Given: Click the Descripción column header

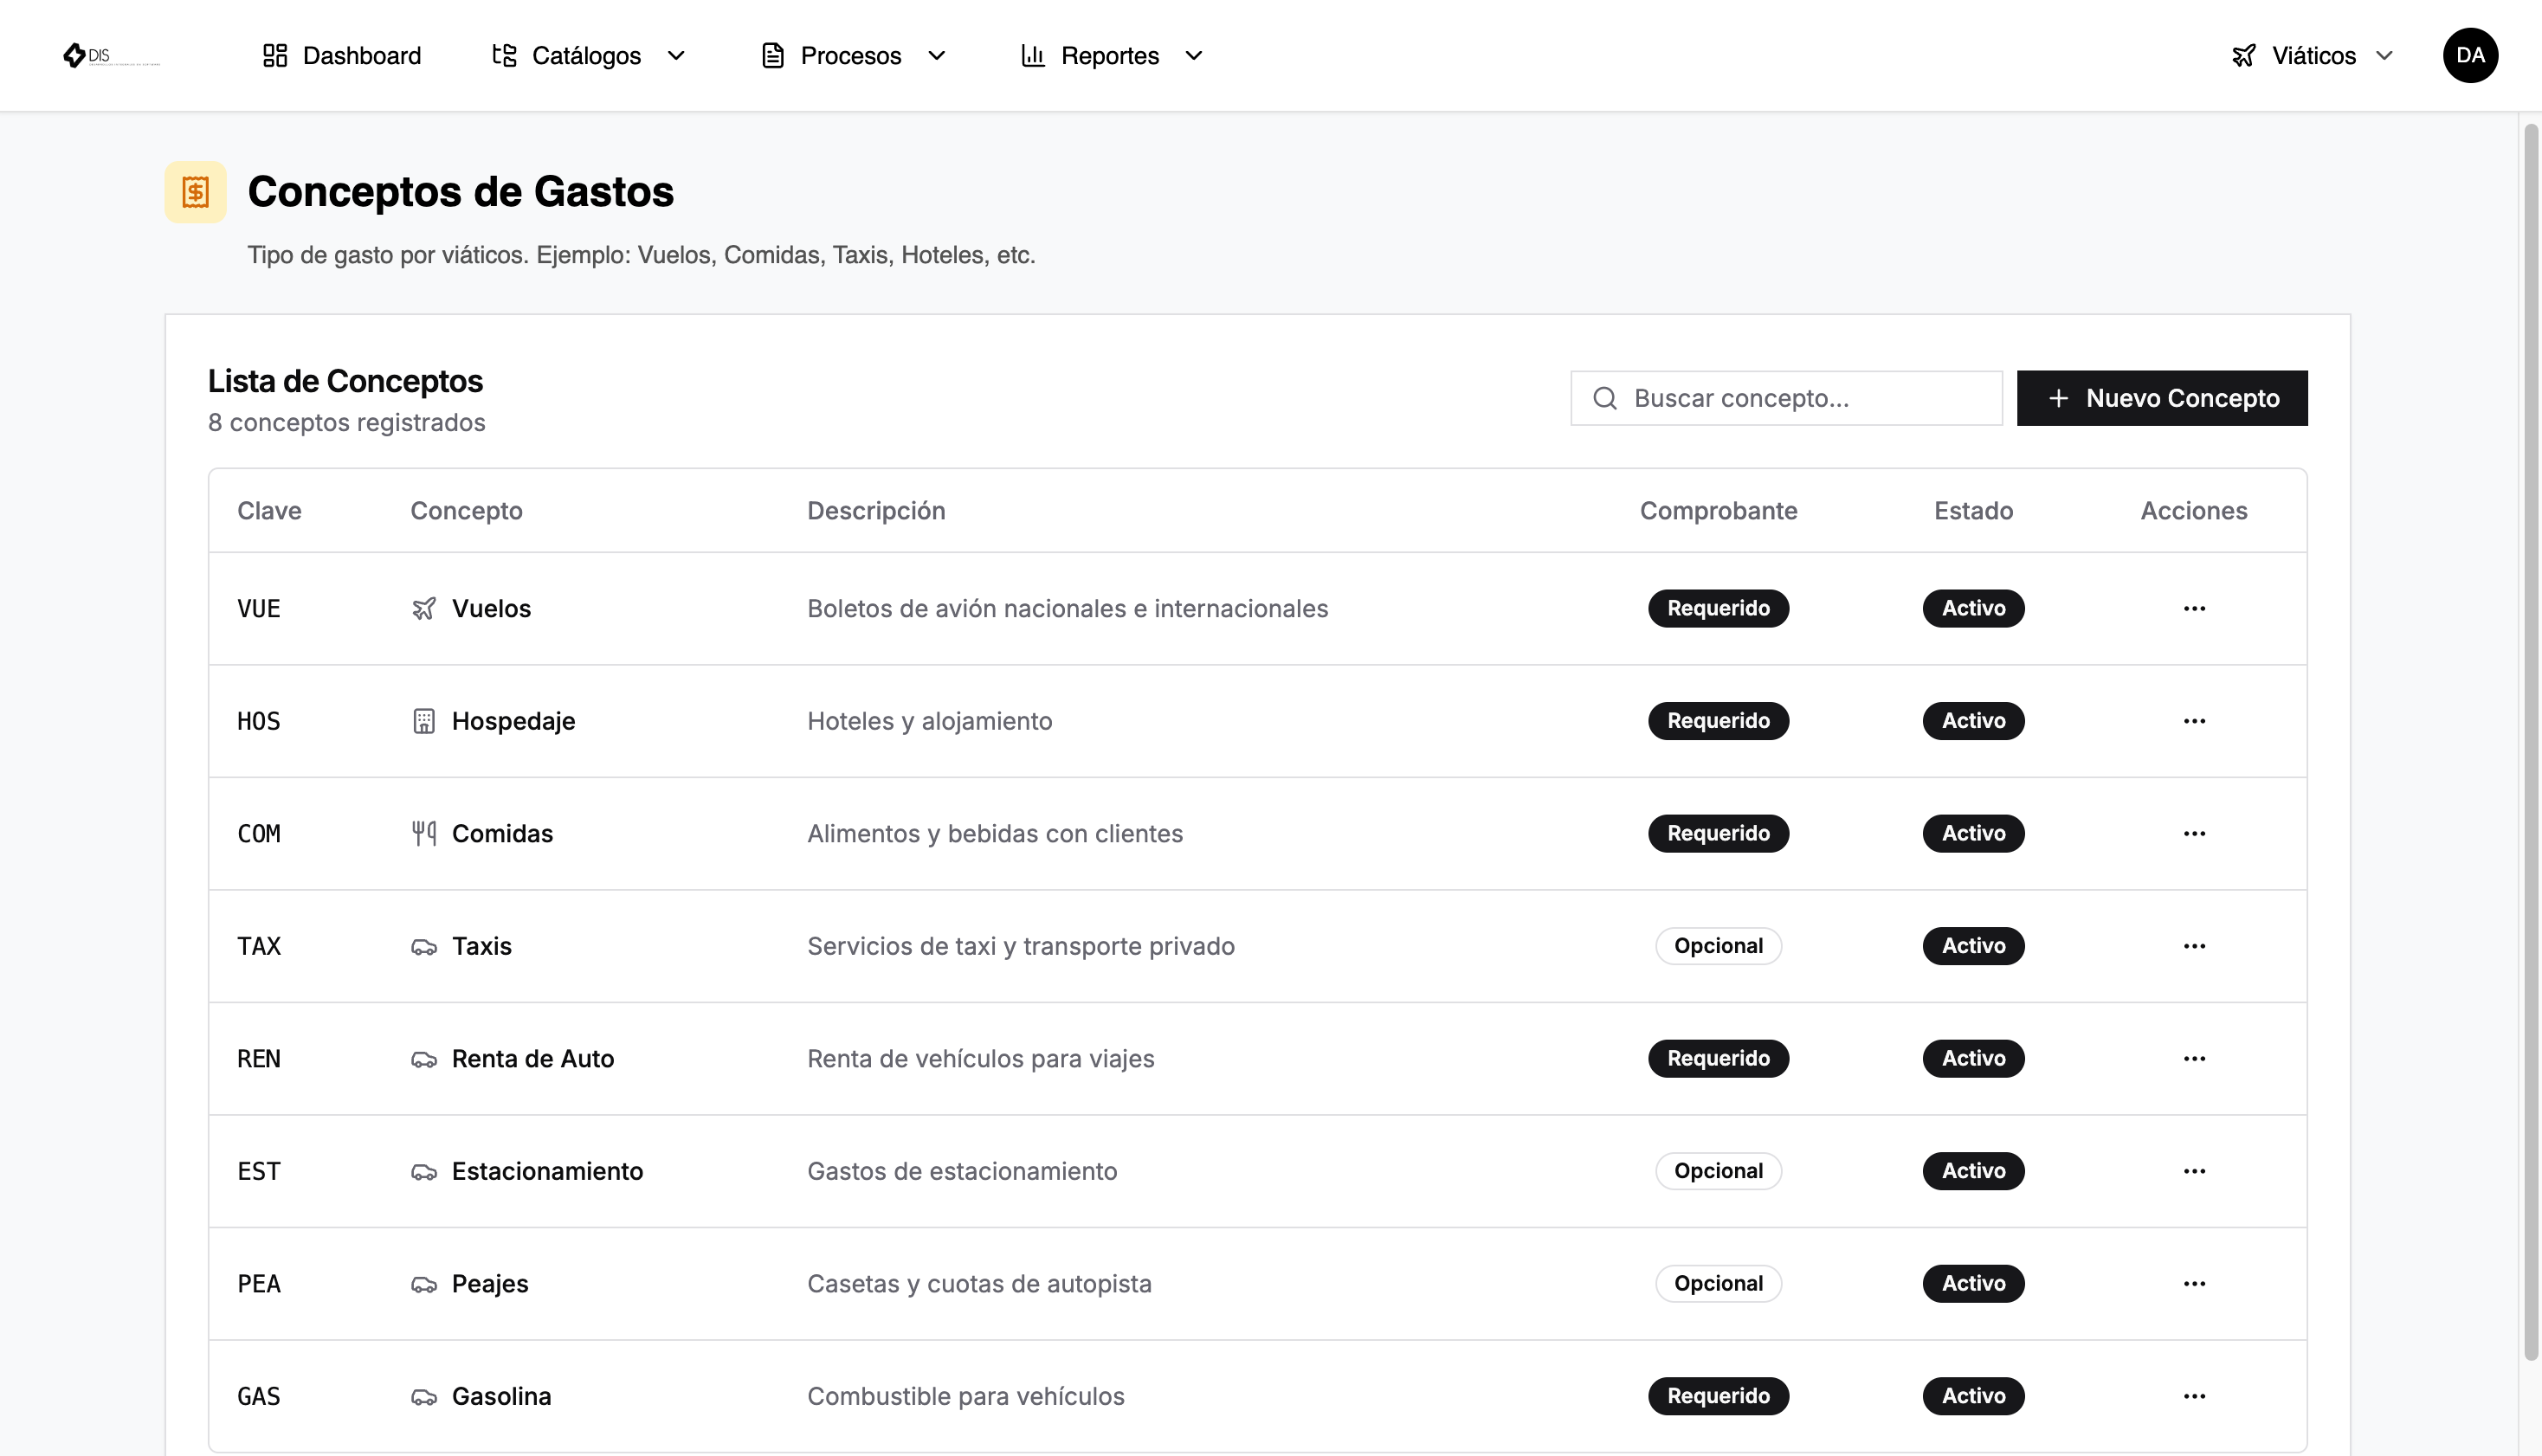Looking at the screenshot, I should pos(876,511).
